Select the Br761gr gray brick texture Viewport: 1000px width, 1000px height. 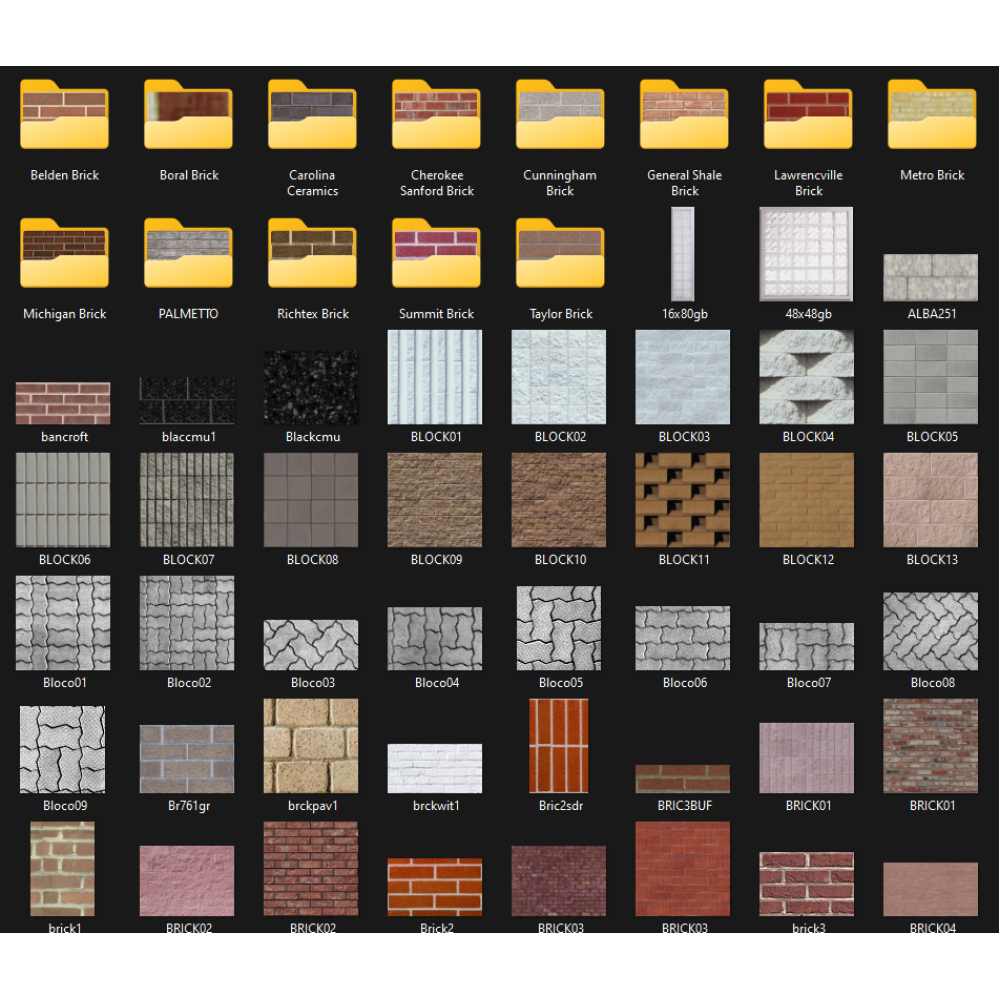pos(187,759)
